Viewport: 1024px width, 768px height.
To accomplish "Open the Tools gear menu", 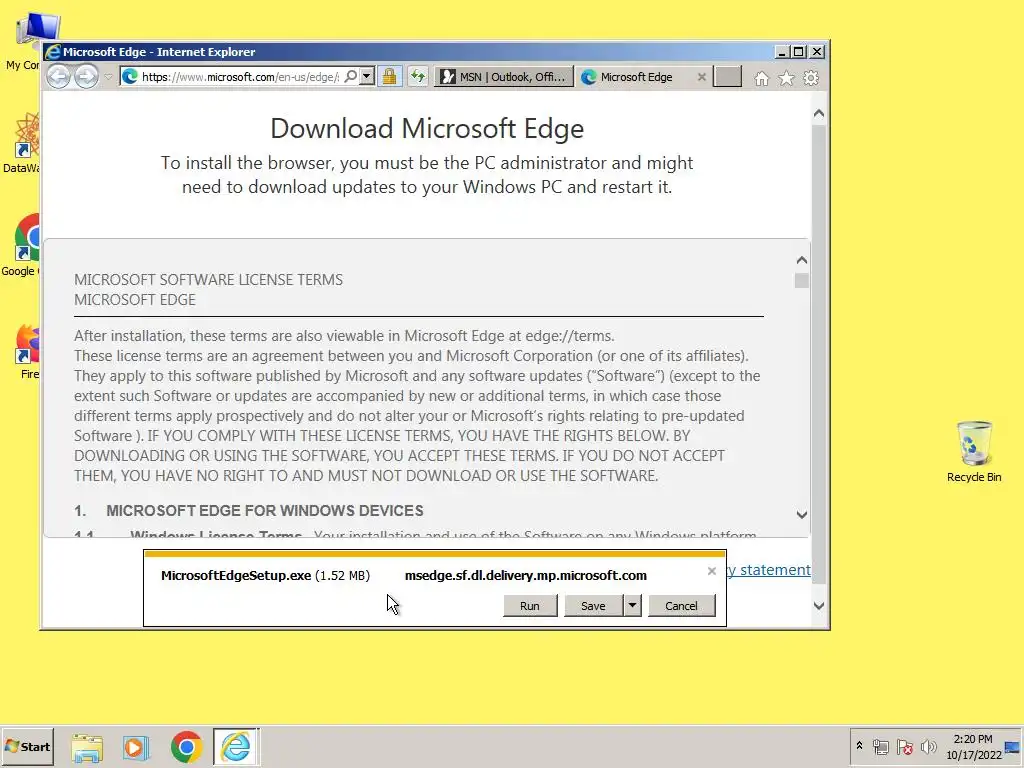I will point(811,78).
